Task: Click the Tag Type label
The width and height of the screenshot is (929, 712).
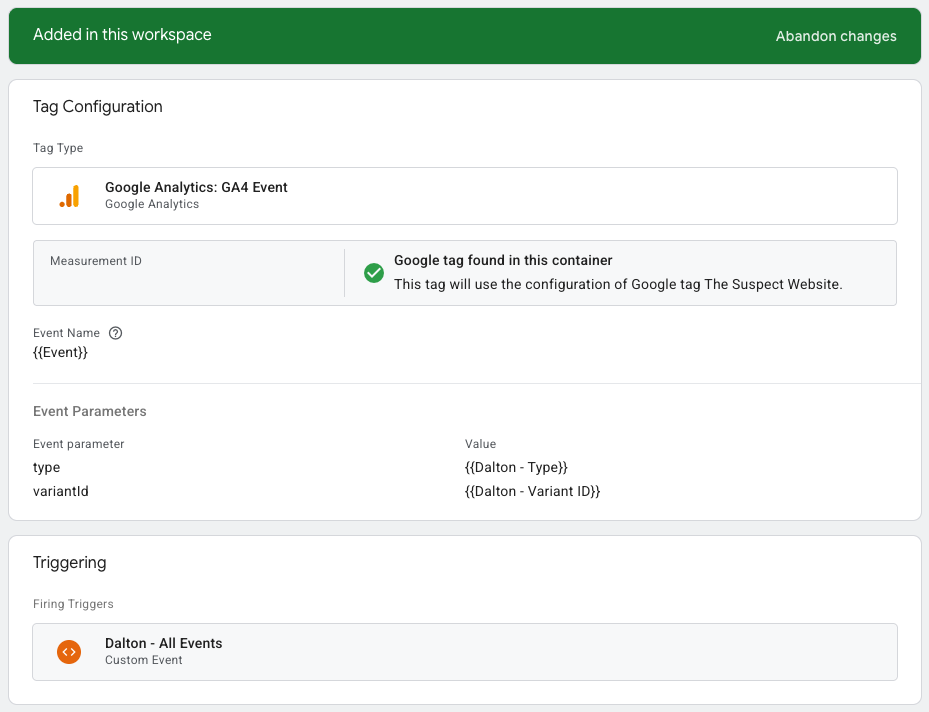Action: [x=58, y=148]
